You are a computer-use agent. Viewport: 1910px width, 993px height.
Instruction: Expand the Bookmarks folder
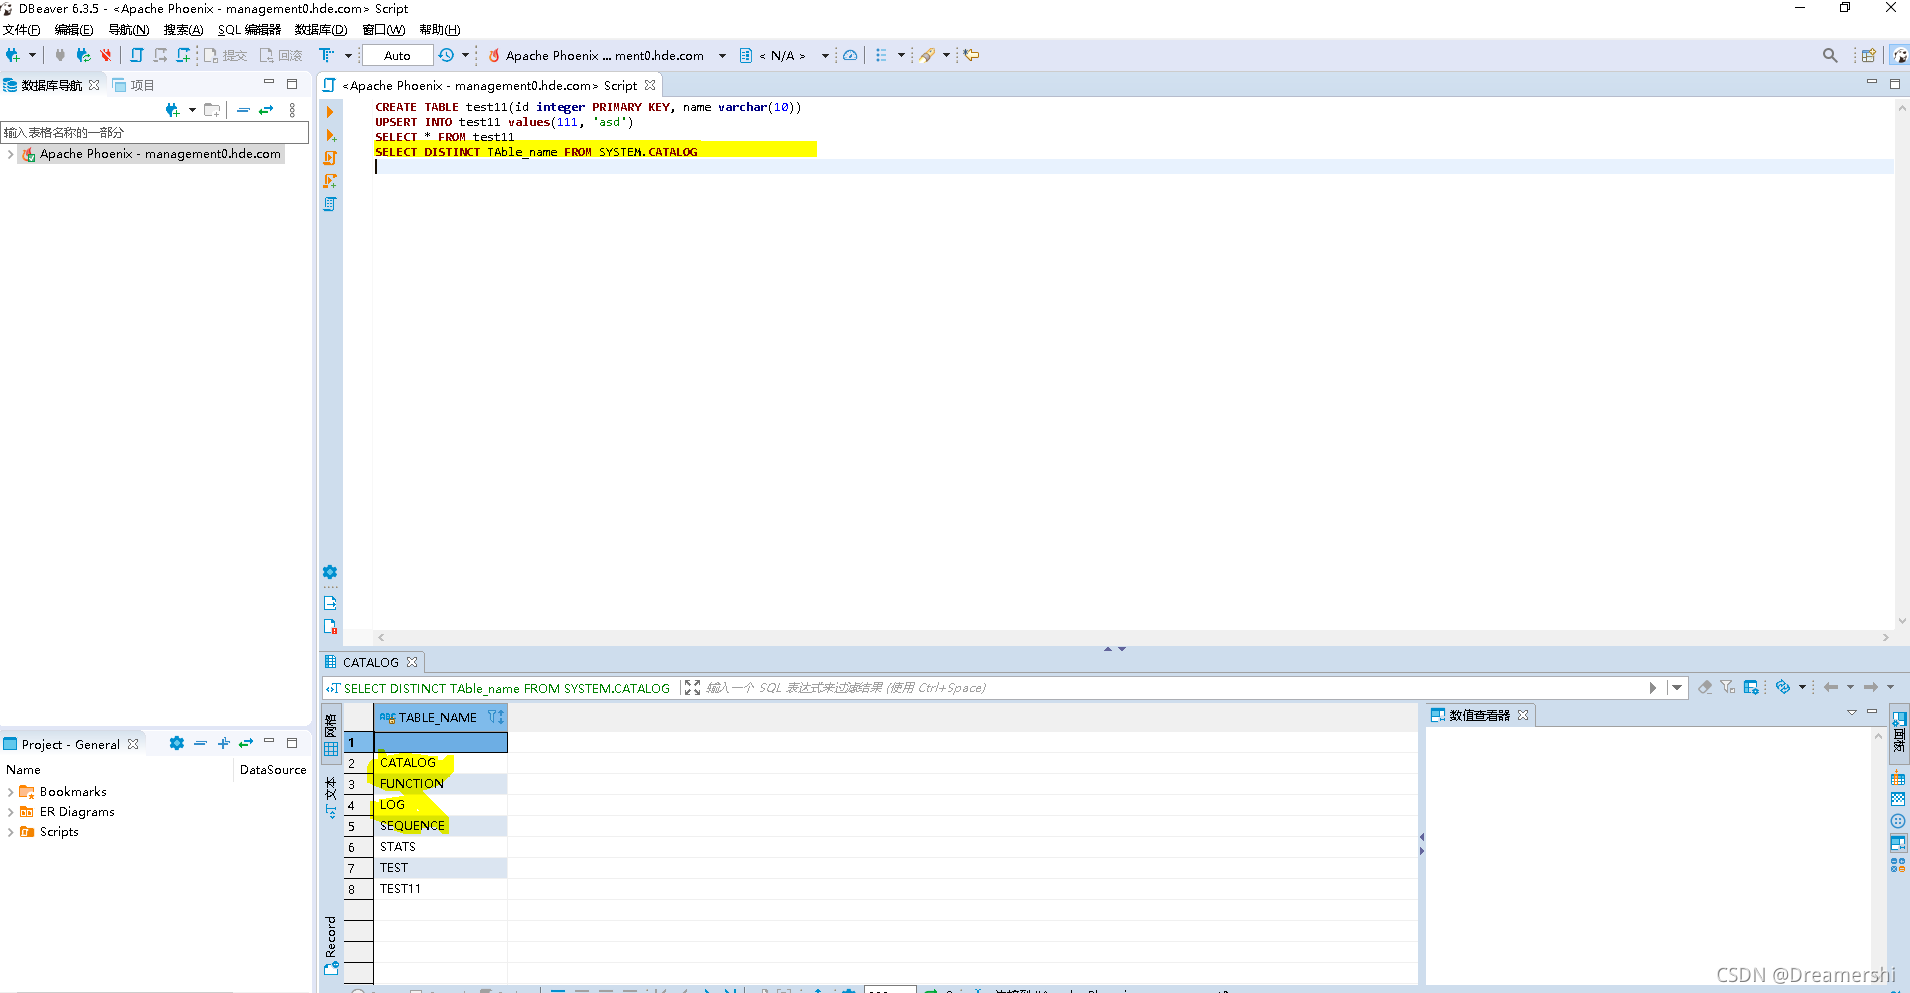point(10,792)
